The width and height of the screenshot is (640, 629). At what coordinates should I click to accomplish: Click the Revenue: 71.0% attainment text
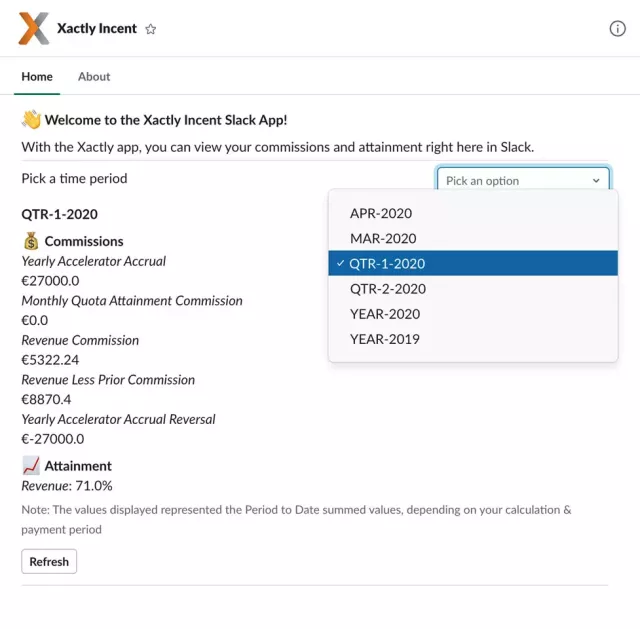(x=67, y=486)
